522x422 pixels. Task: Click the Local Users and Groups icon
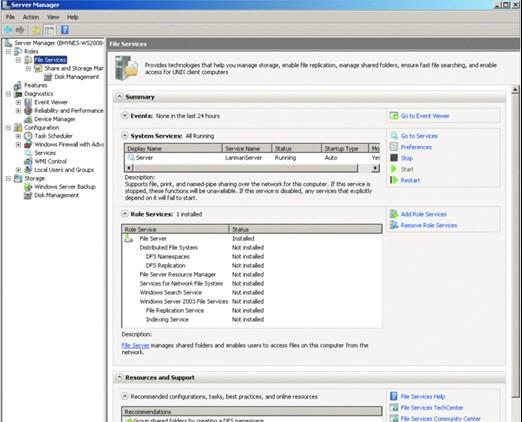tap(28, 170)
